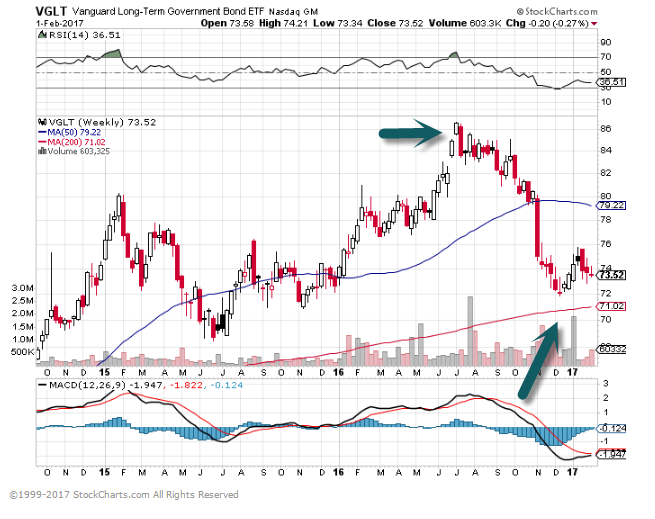
Task: Click the red MA(200) line marker in legend
Action: coord(42,142)
